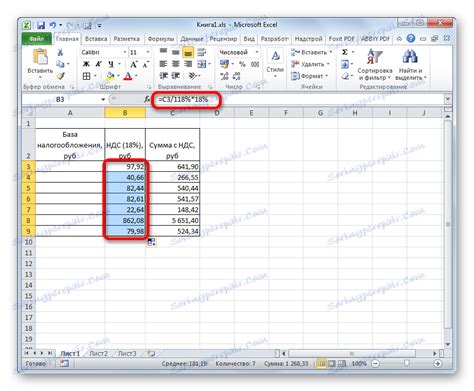
Task: Open Excel Help question mark icon
Action: click(x=411, y=38)
